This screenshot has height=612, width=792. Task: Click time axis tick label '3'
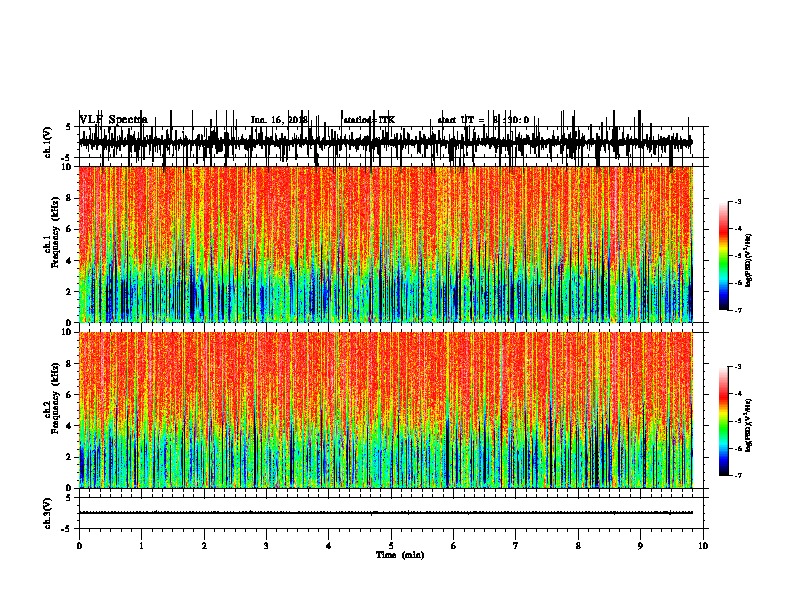click(266, 546)
